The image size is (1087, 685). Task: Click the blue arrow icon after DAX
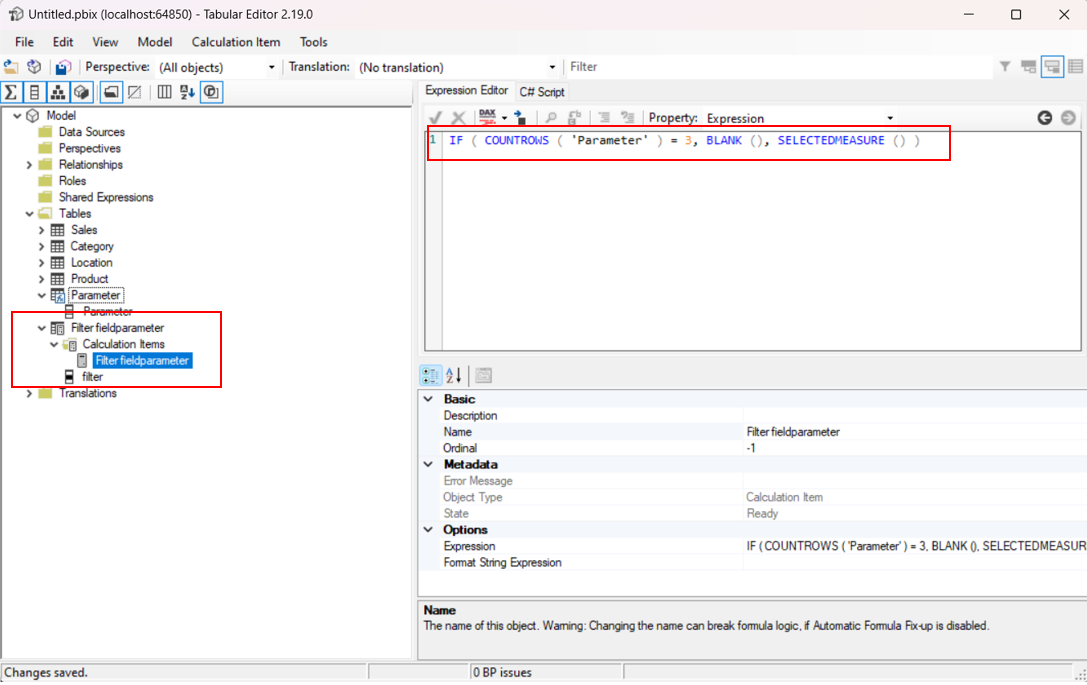(x=520, y=118)
